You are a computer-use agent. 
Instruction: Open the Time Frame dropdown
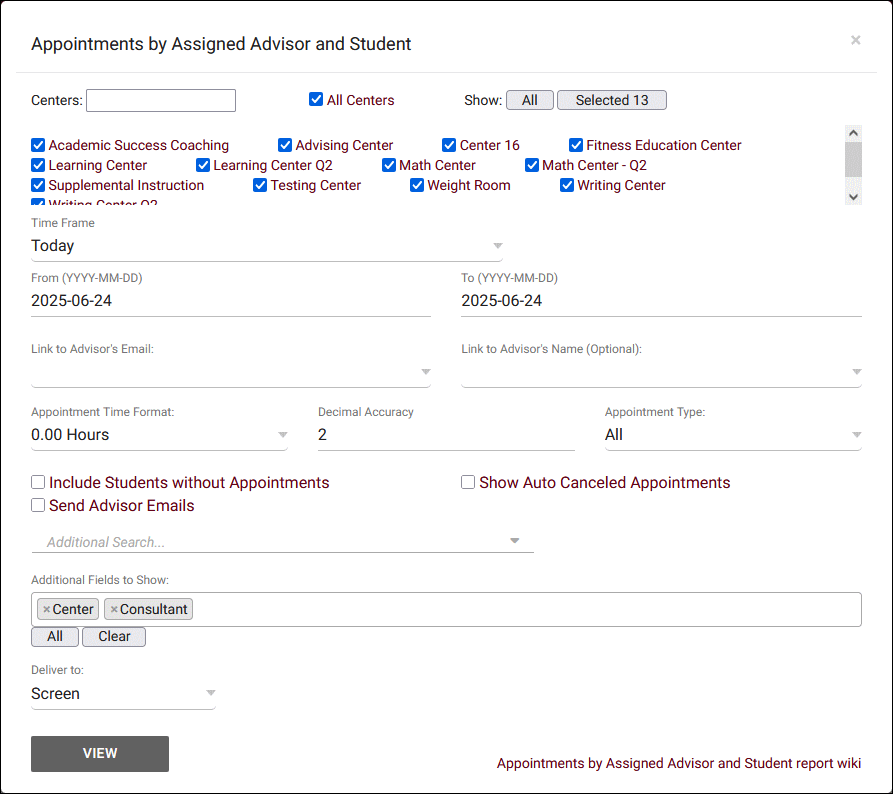[266, 246]
